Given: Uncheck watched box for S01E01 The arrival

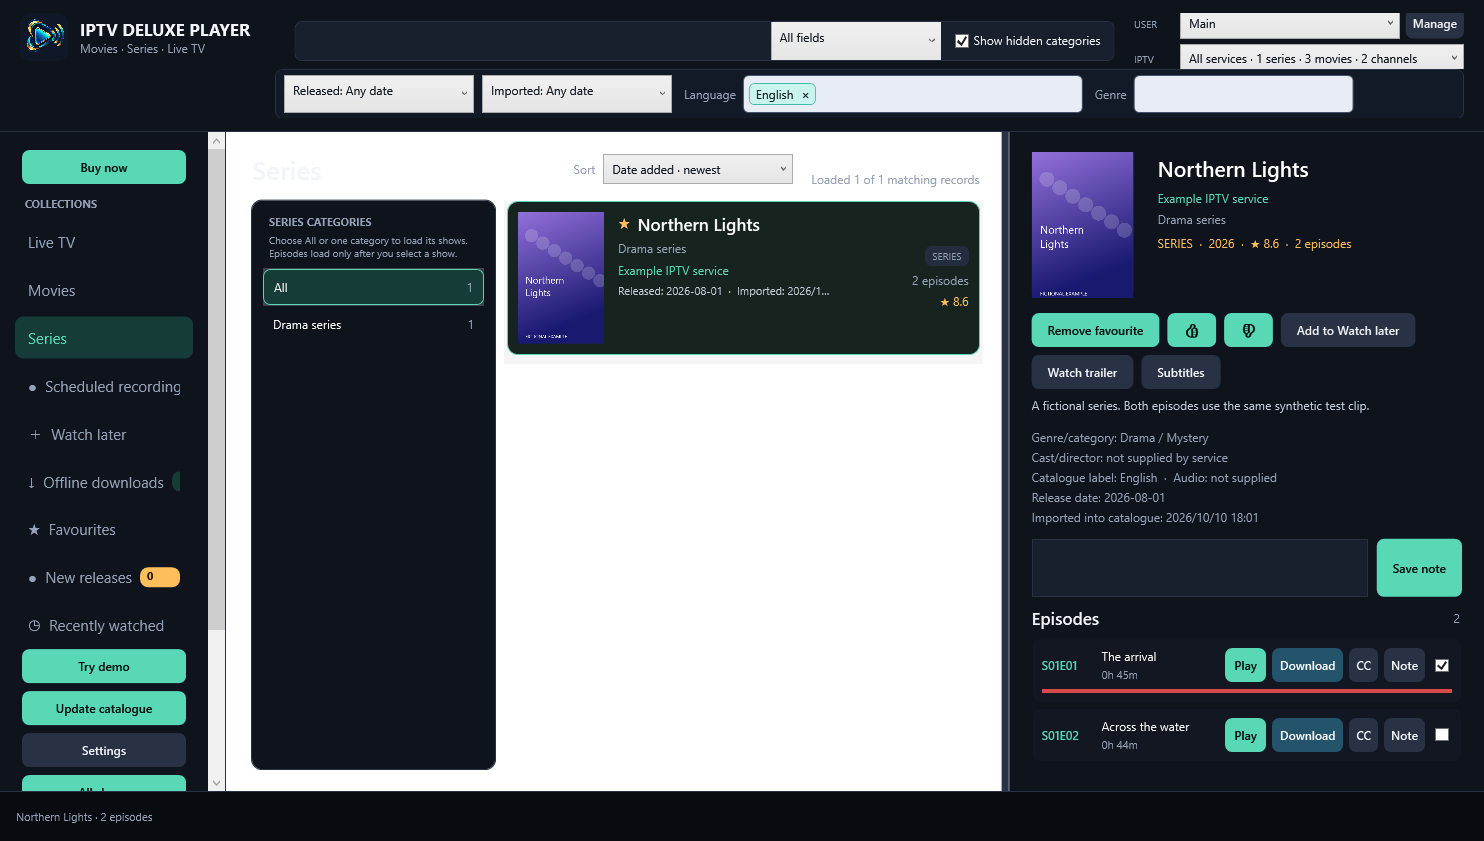Looking at the screenshot, I should point(1442,665).
